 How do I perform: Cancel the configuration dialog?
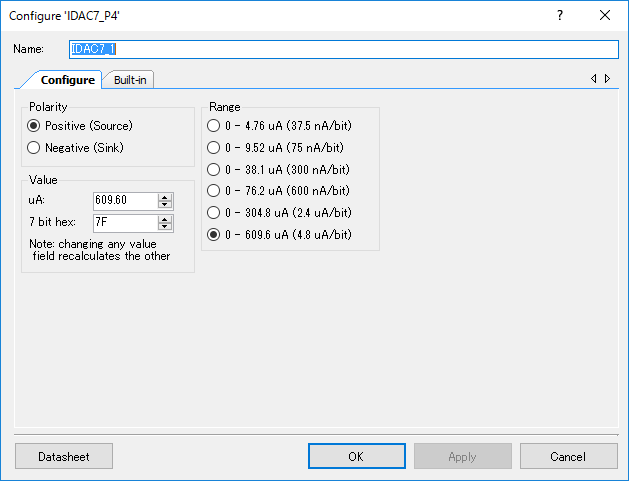[x=568, y=456]
